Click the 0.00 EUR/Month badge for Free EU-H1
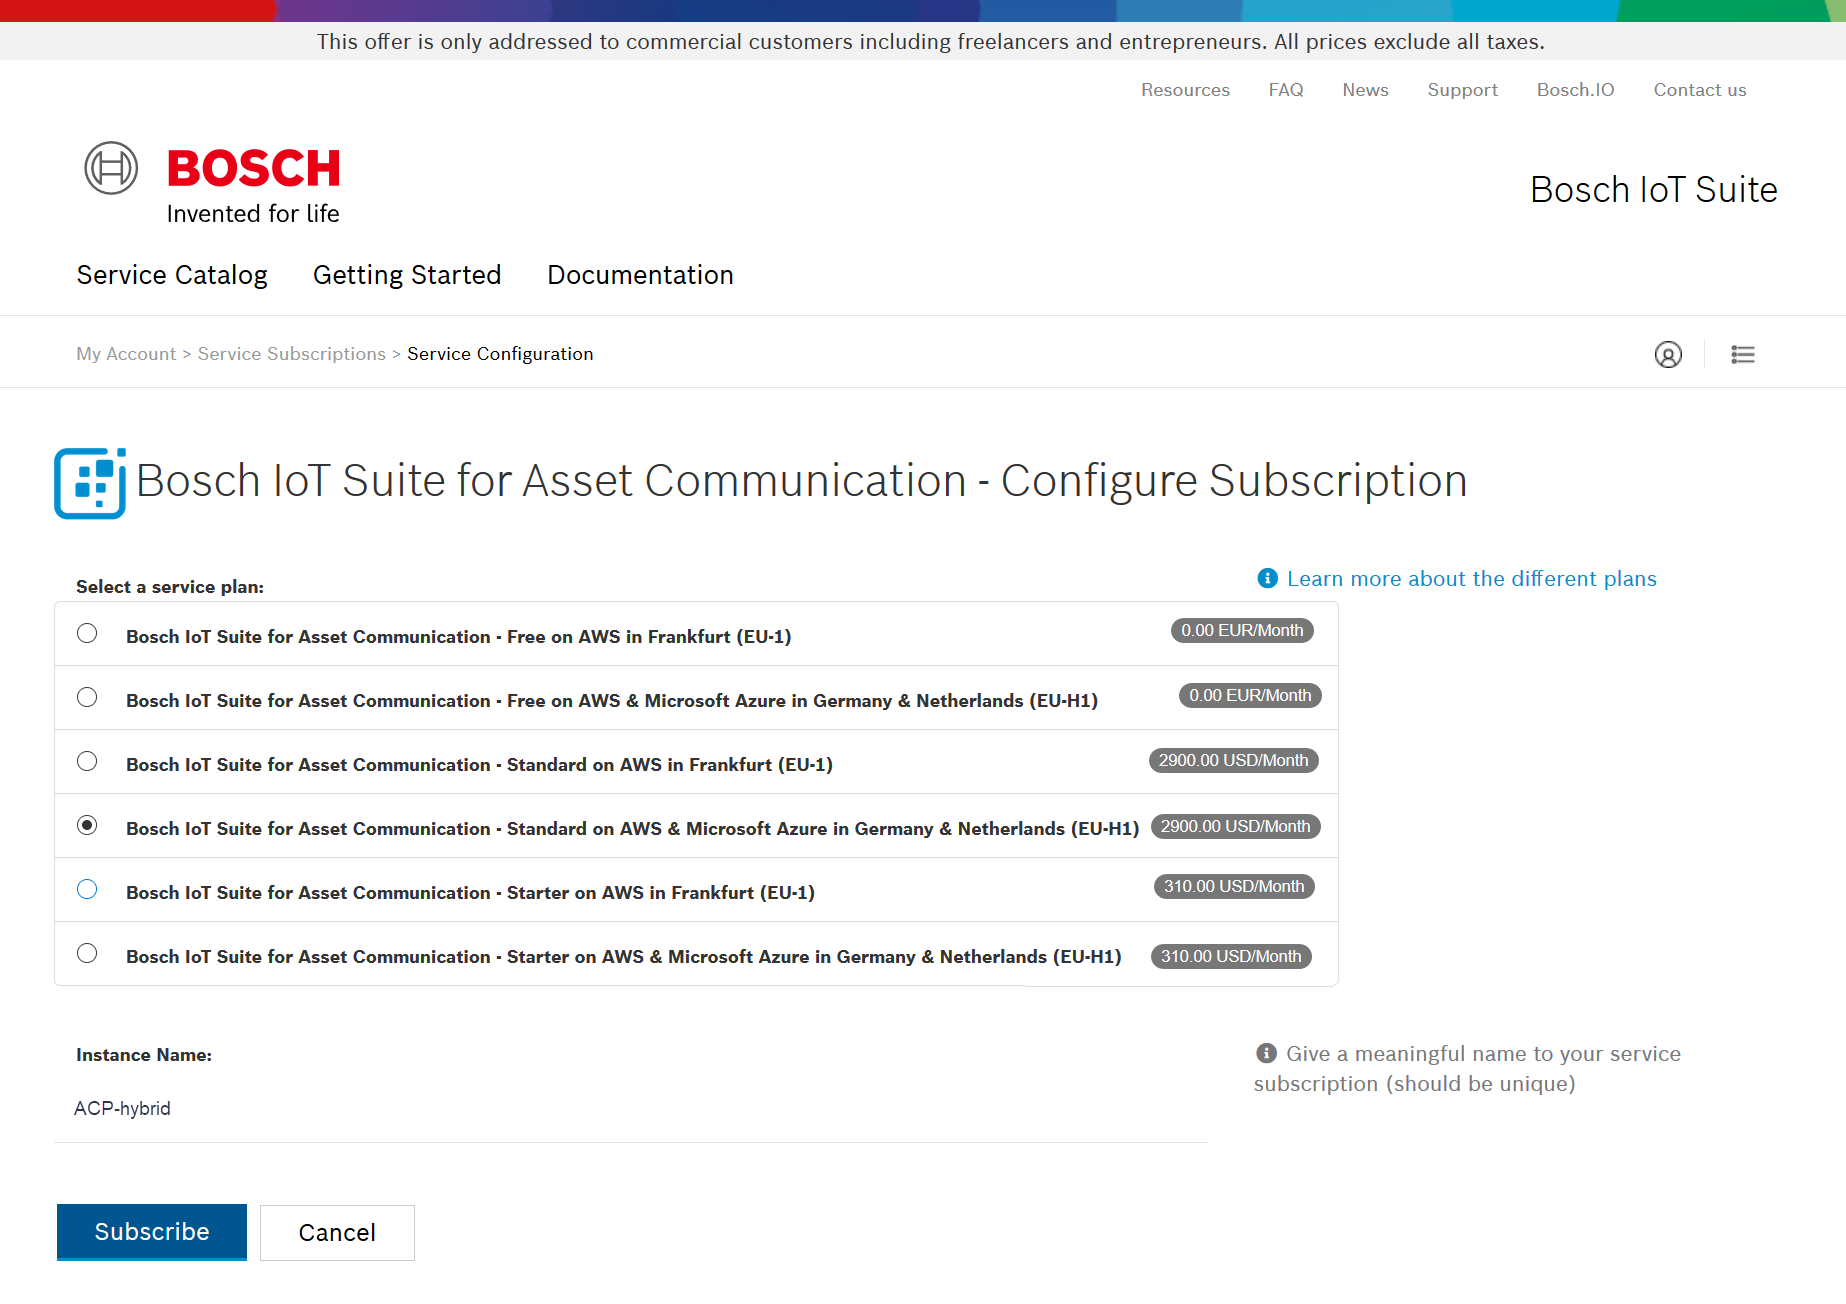 coord(1250,695)
